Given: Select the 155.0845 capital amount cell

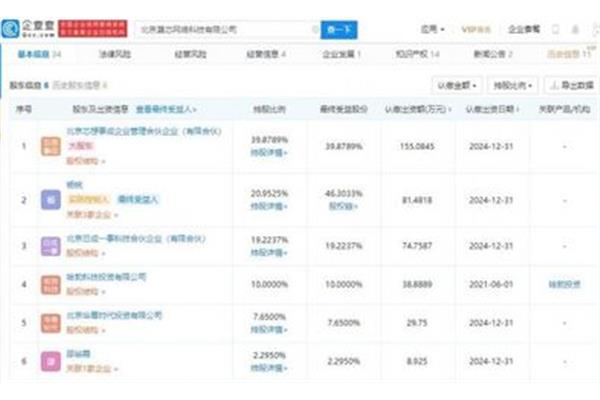Looking at the screenshot, I should [417, 146].
